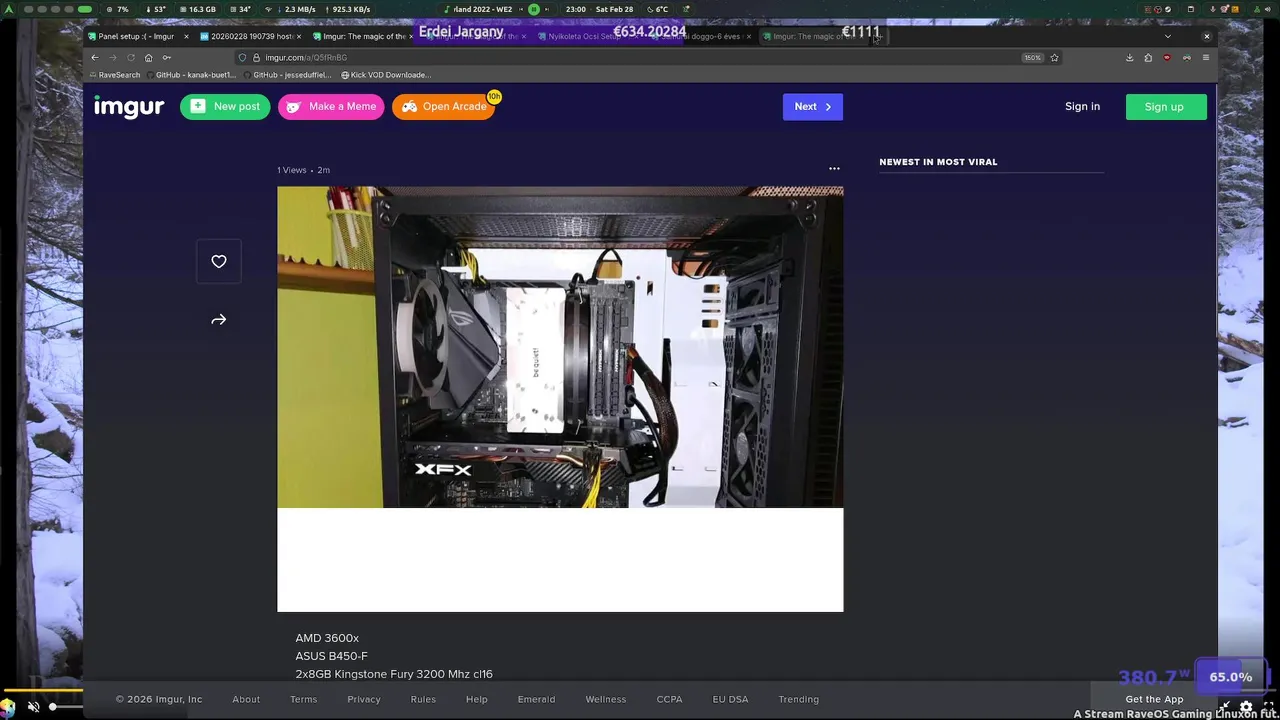Click the 16.3 GB memory indicator in top panel
The image size is (1280, 720).
point(196,9)
